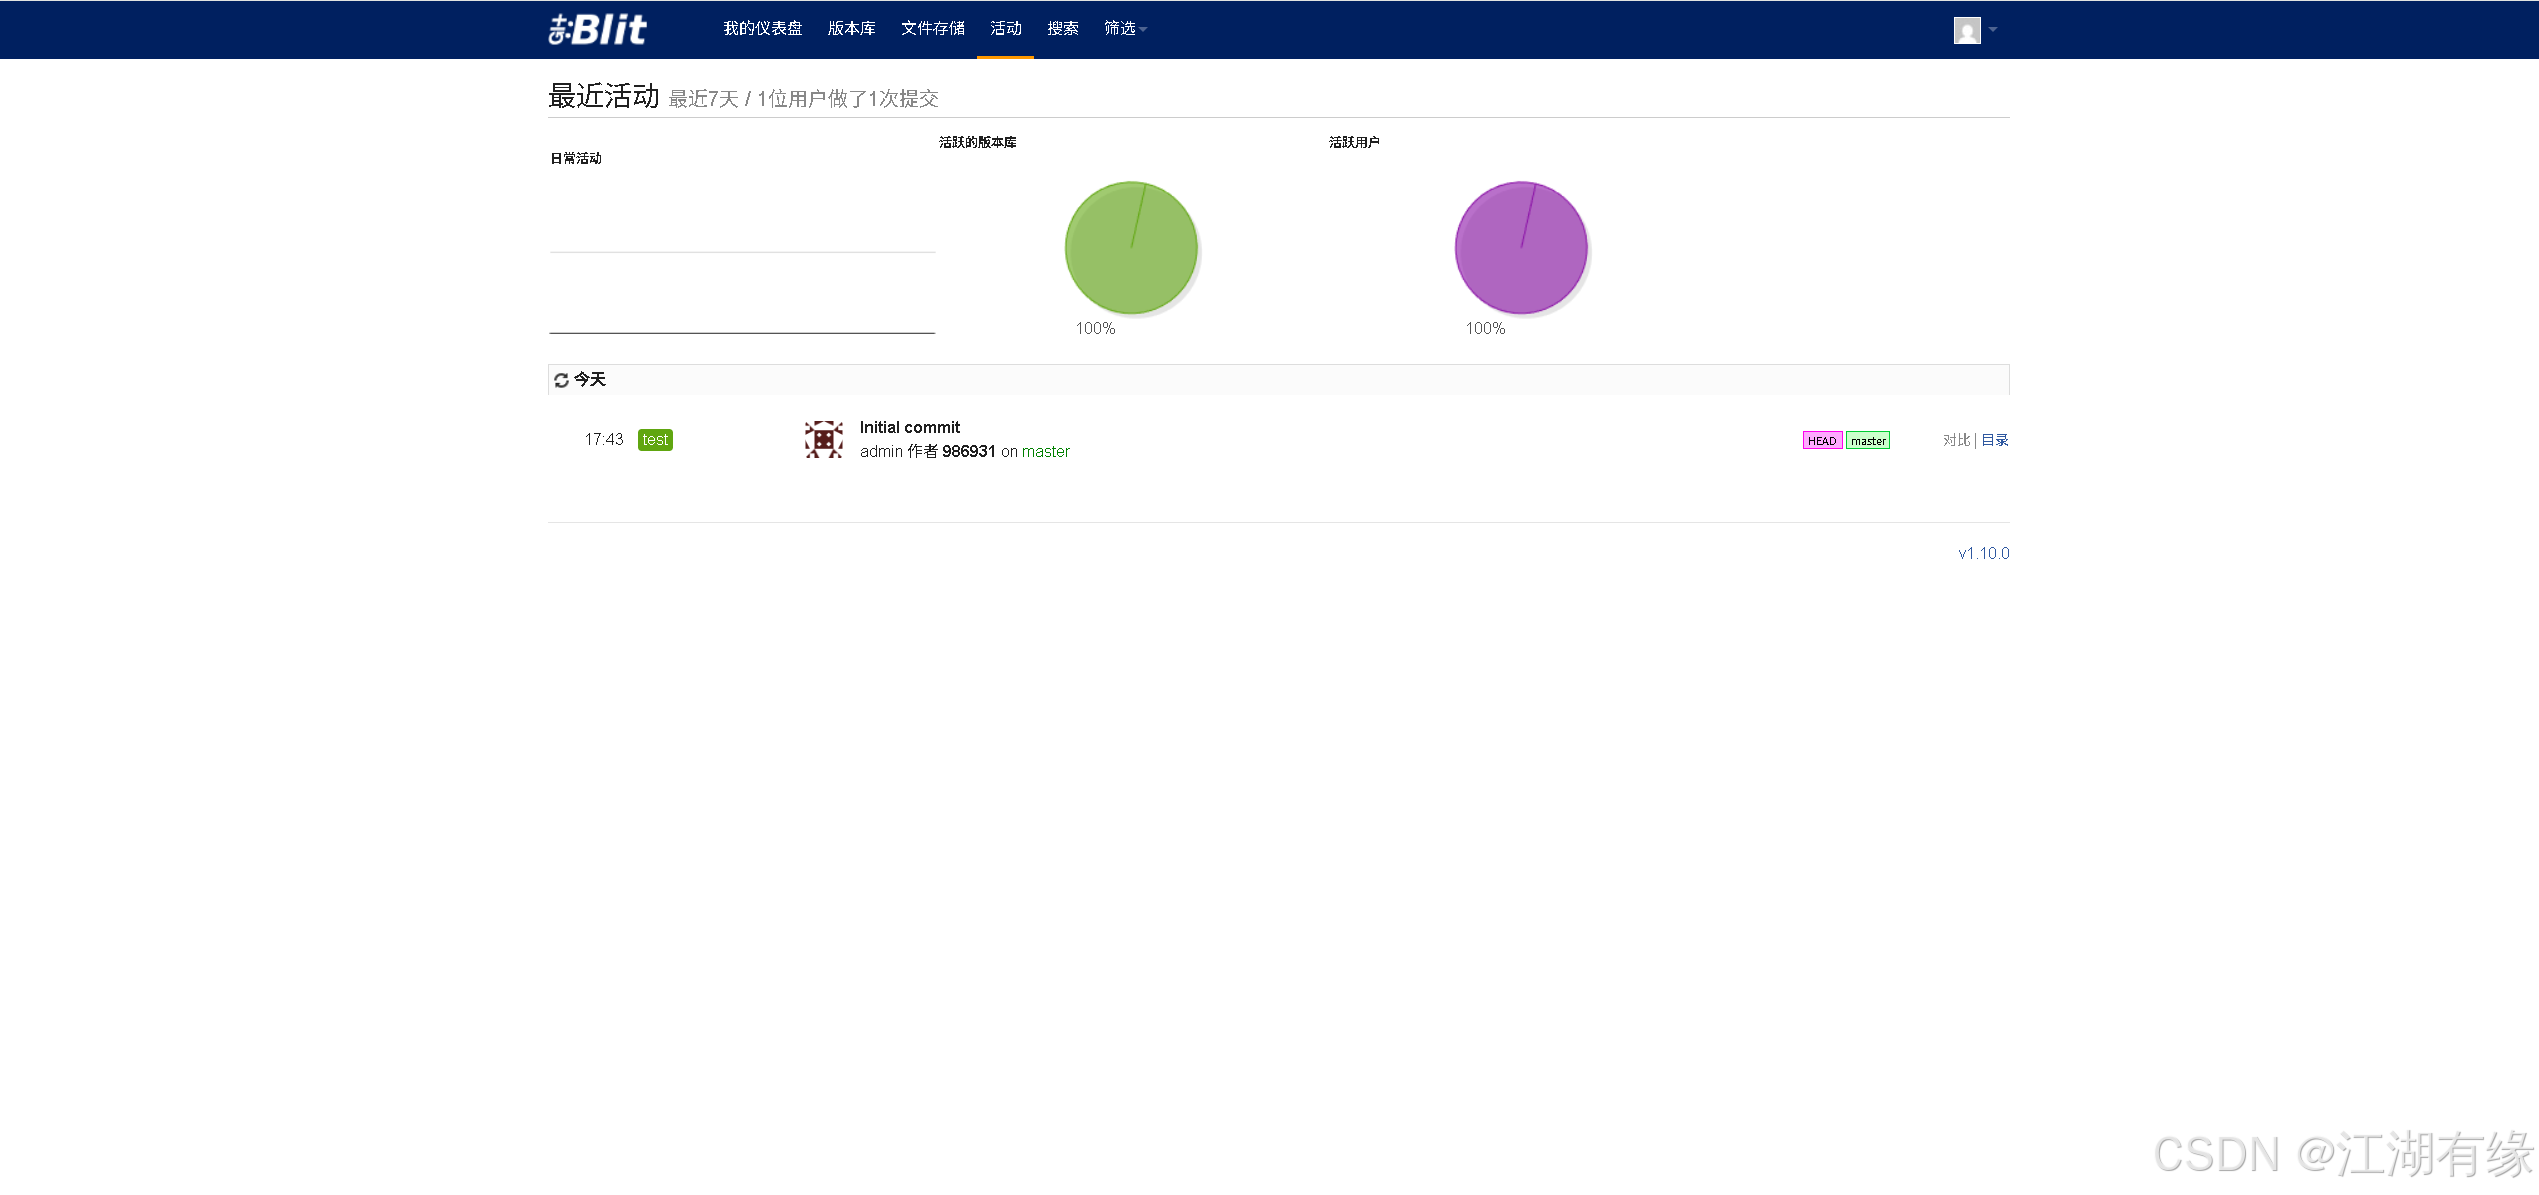Click the pink HEAD ref tag
This screenshot has height=1195, width=2539.
[x=1821, y=441]
